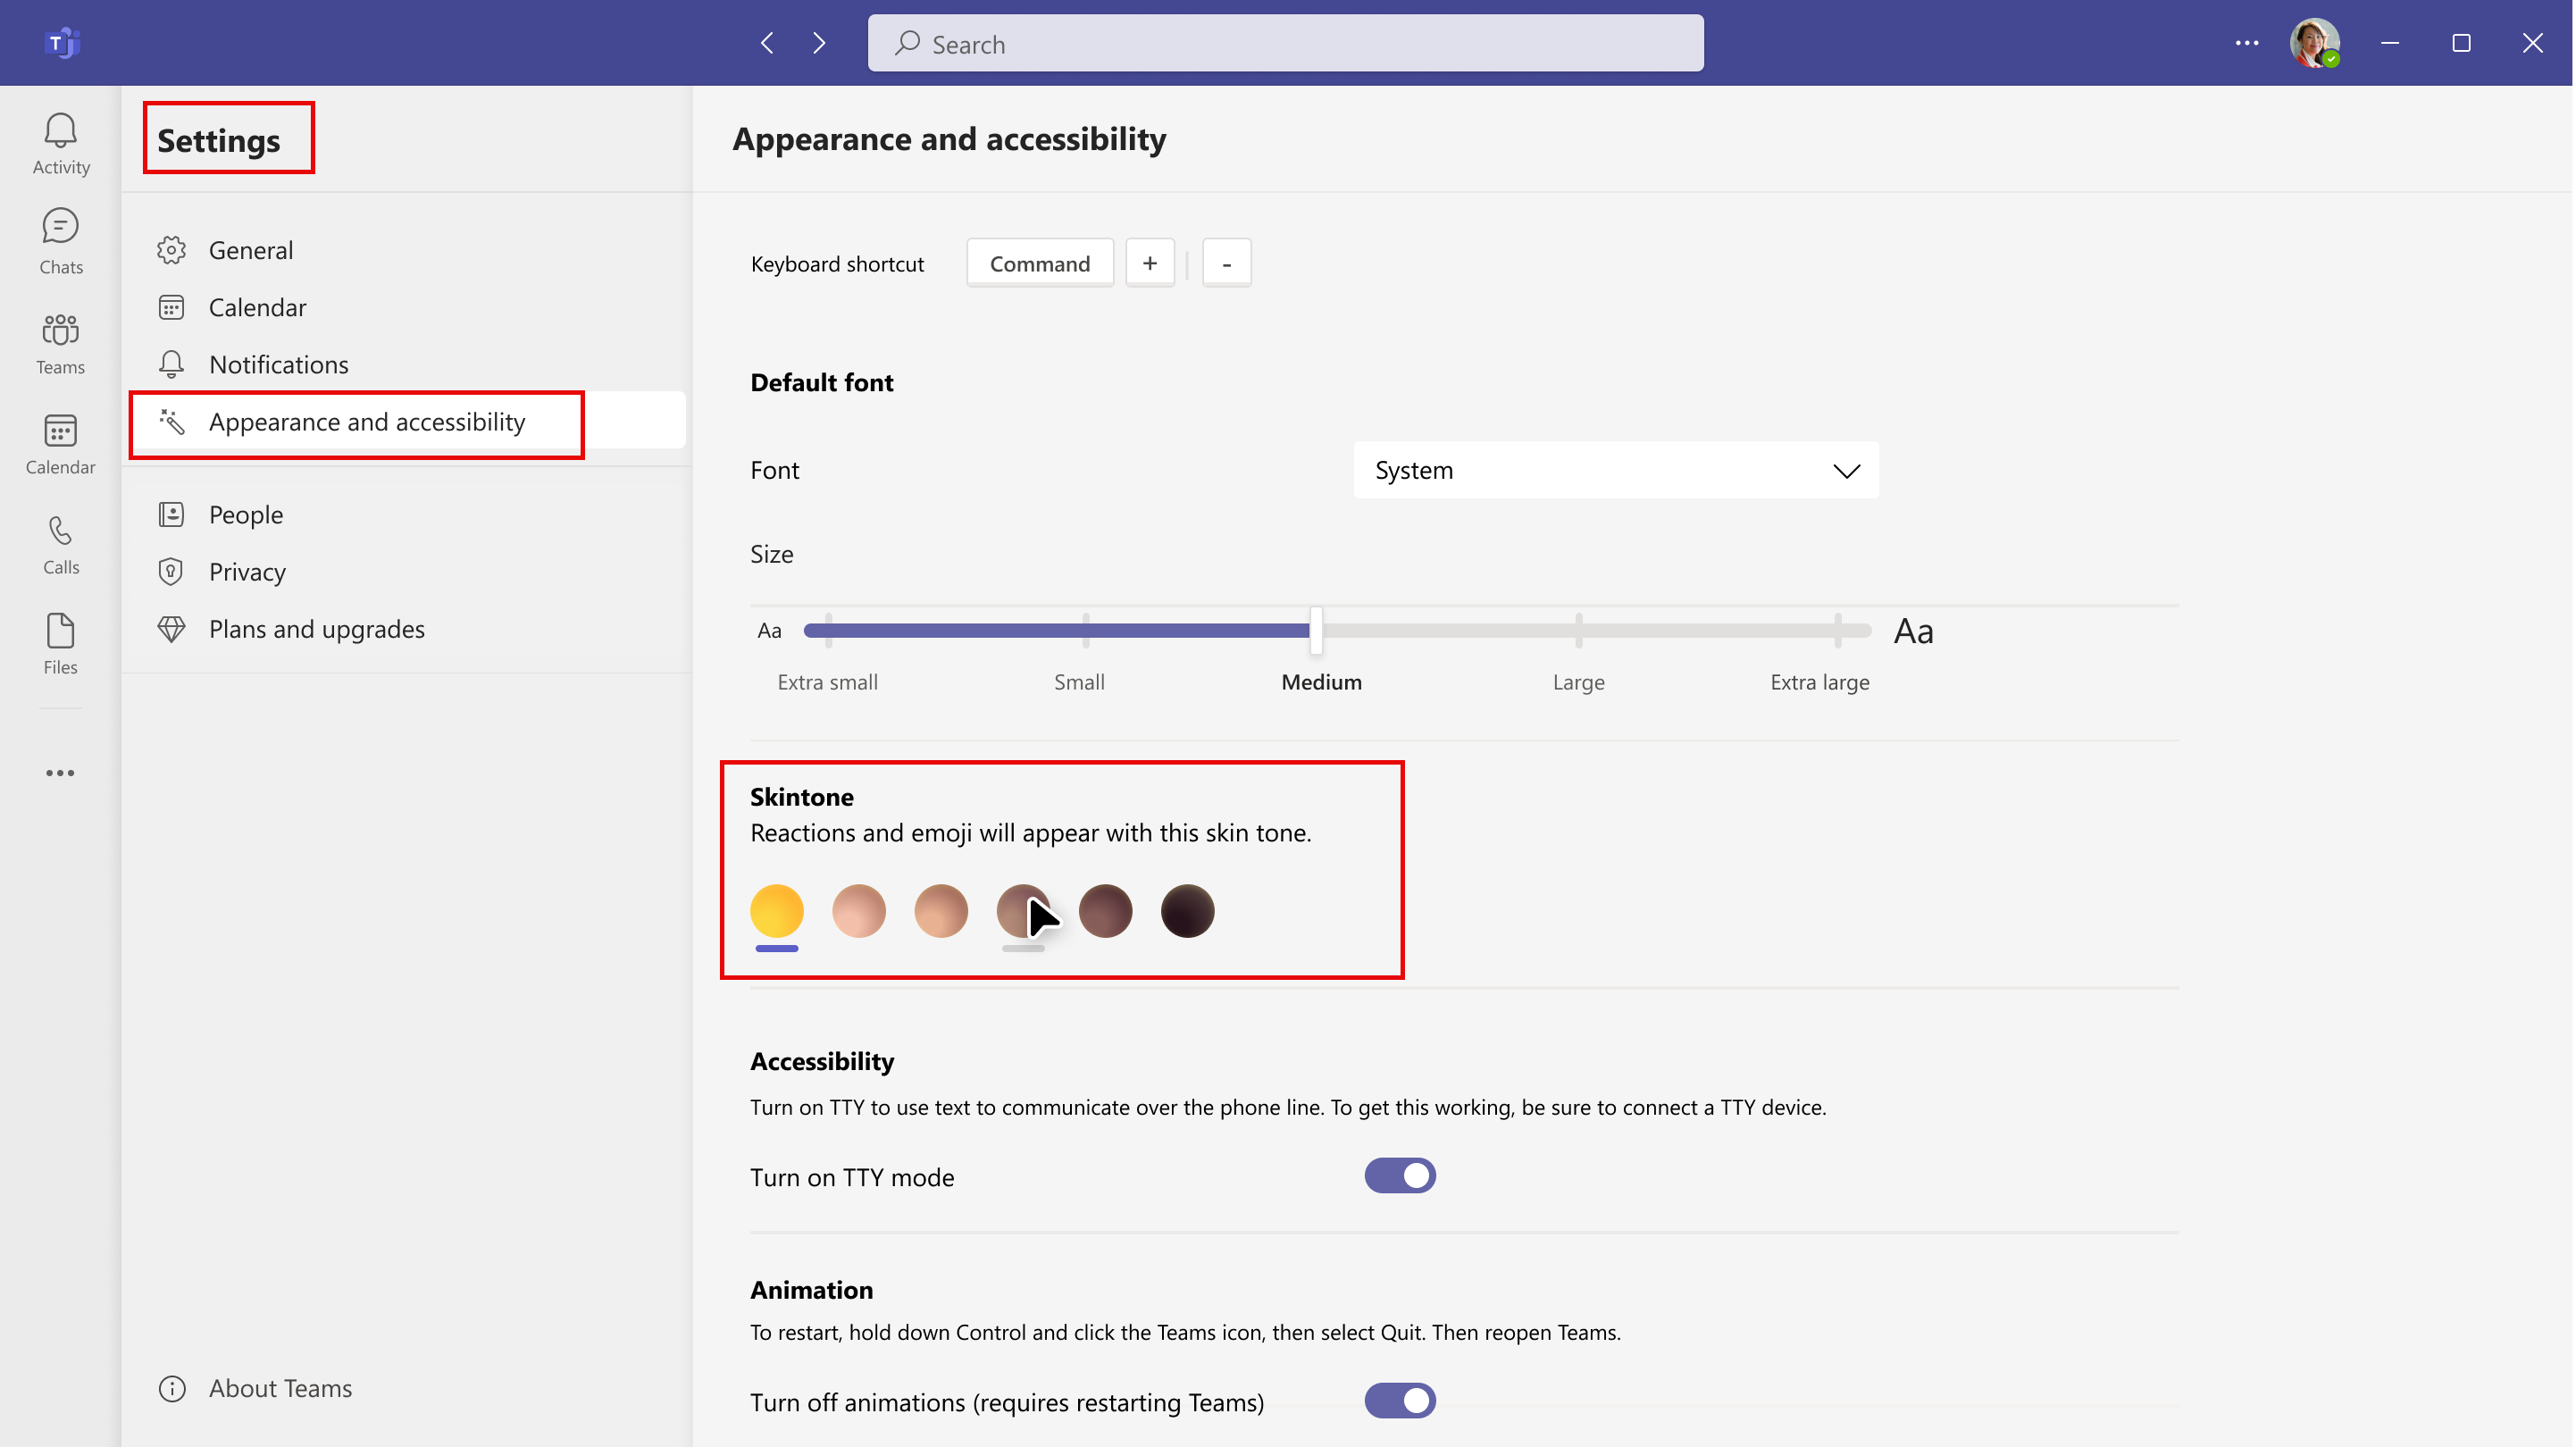Open the title bar more options ellipsis
Viewport: 2576px width, 1447px height.
2246,43
